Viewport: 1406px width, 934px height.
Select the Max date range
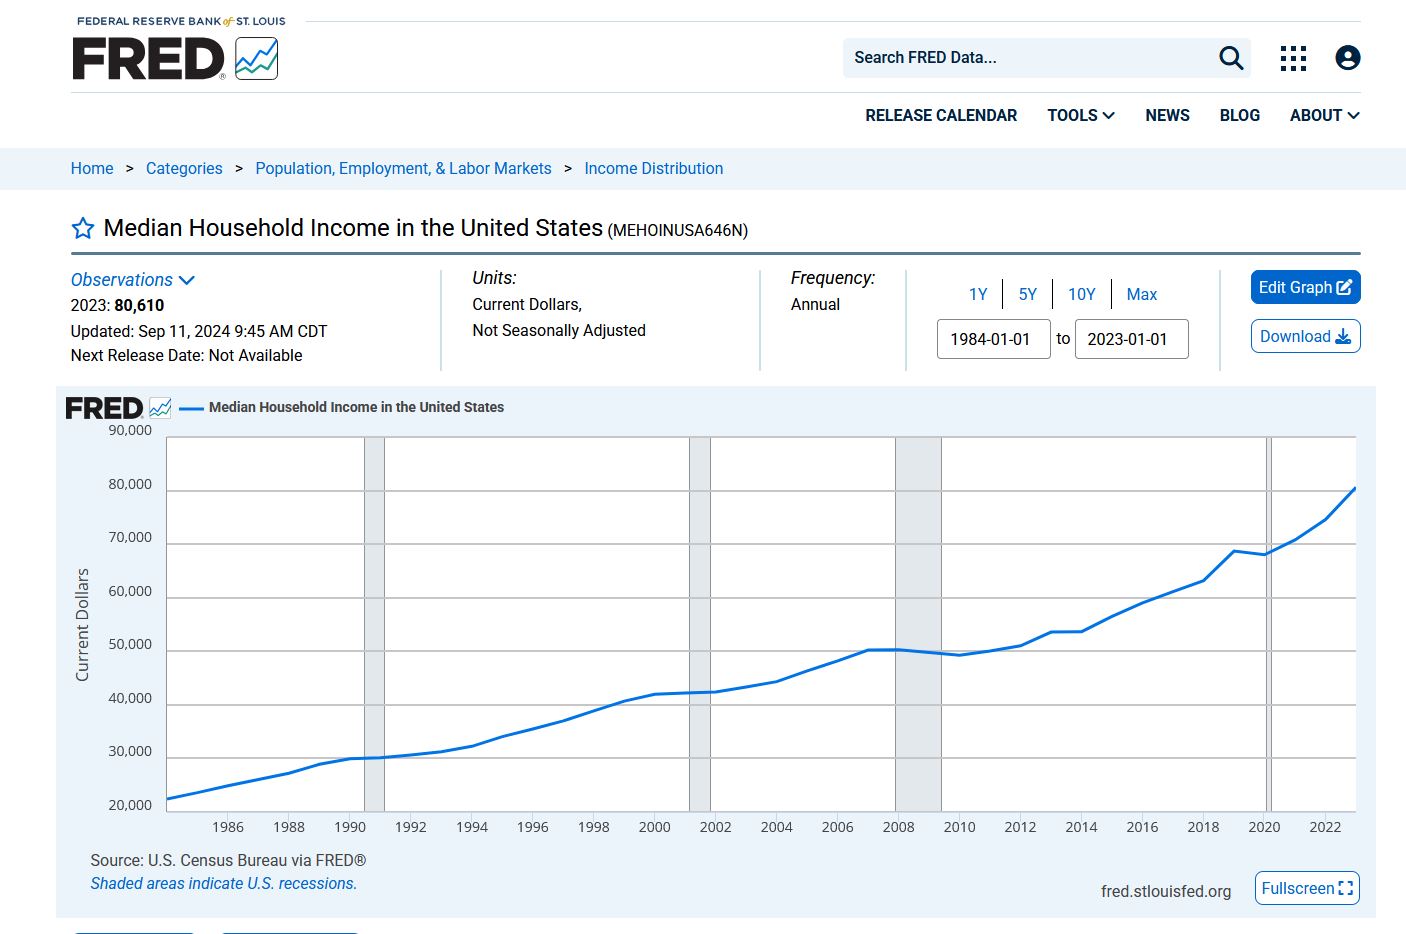[1142, 295]
